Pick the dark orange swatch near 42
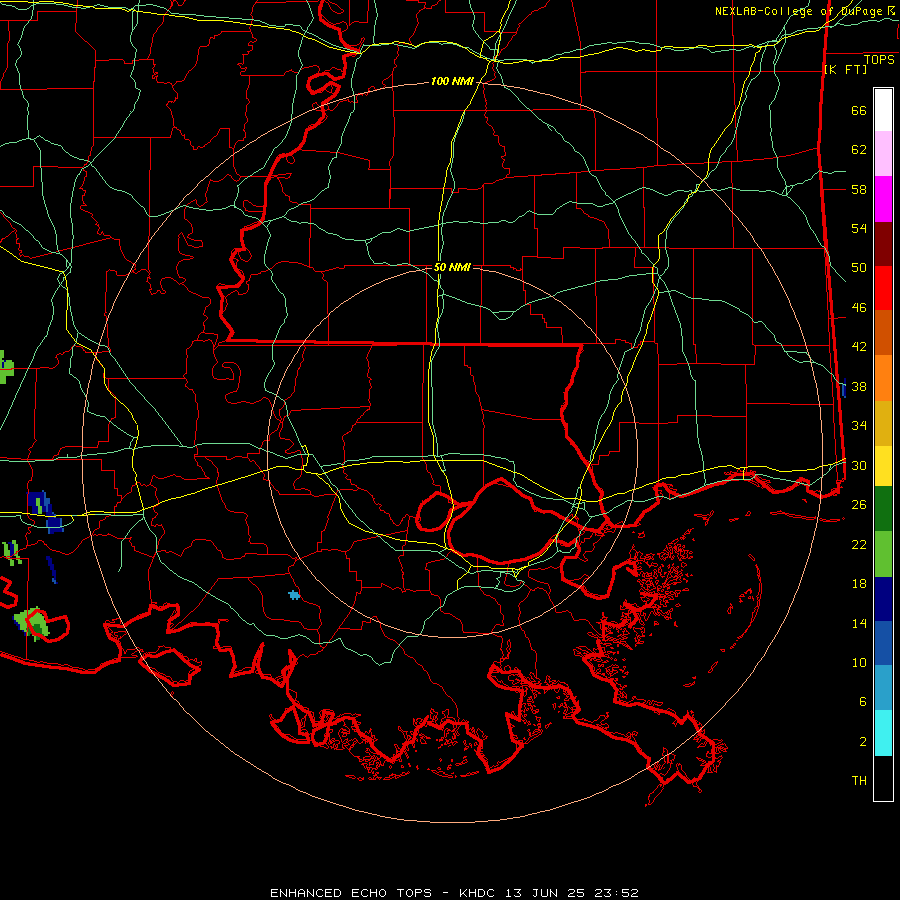The height and width of the screenshot is (900, 900). (x=883, y=332)
